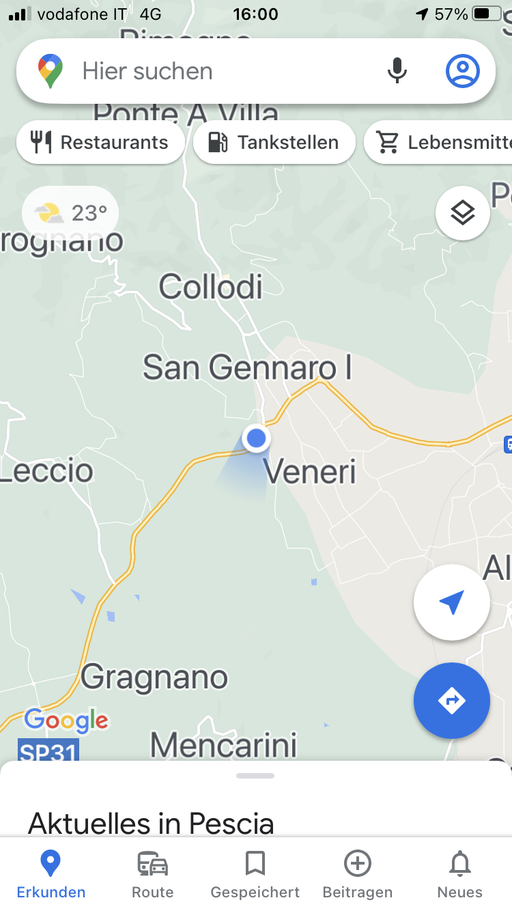The height and width of the screenshot is (911, 512).
Task: Go to the Beitragen tab
Action: point(357,874)
